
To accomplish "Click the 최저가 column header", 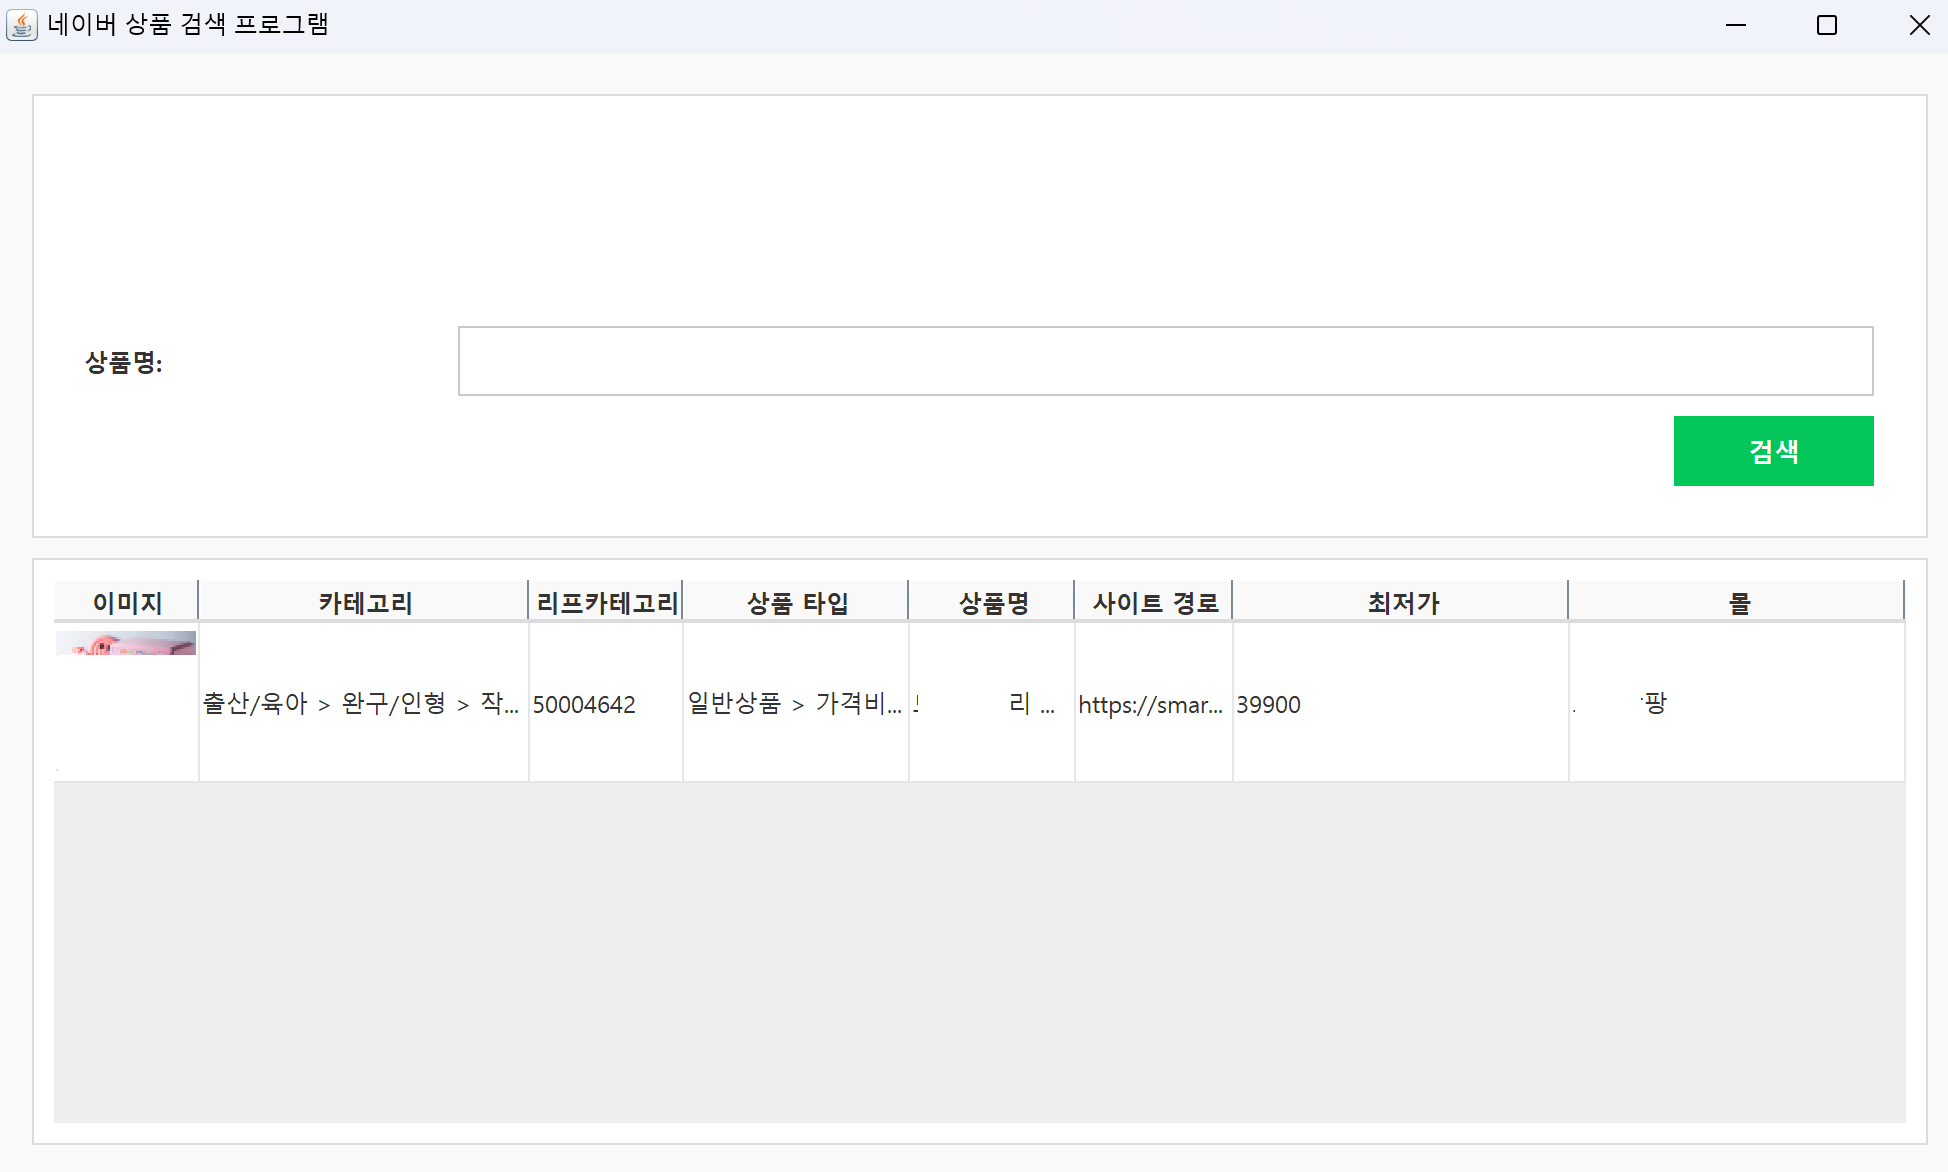I will (1401, 602).
